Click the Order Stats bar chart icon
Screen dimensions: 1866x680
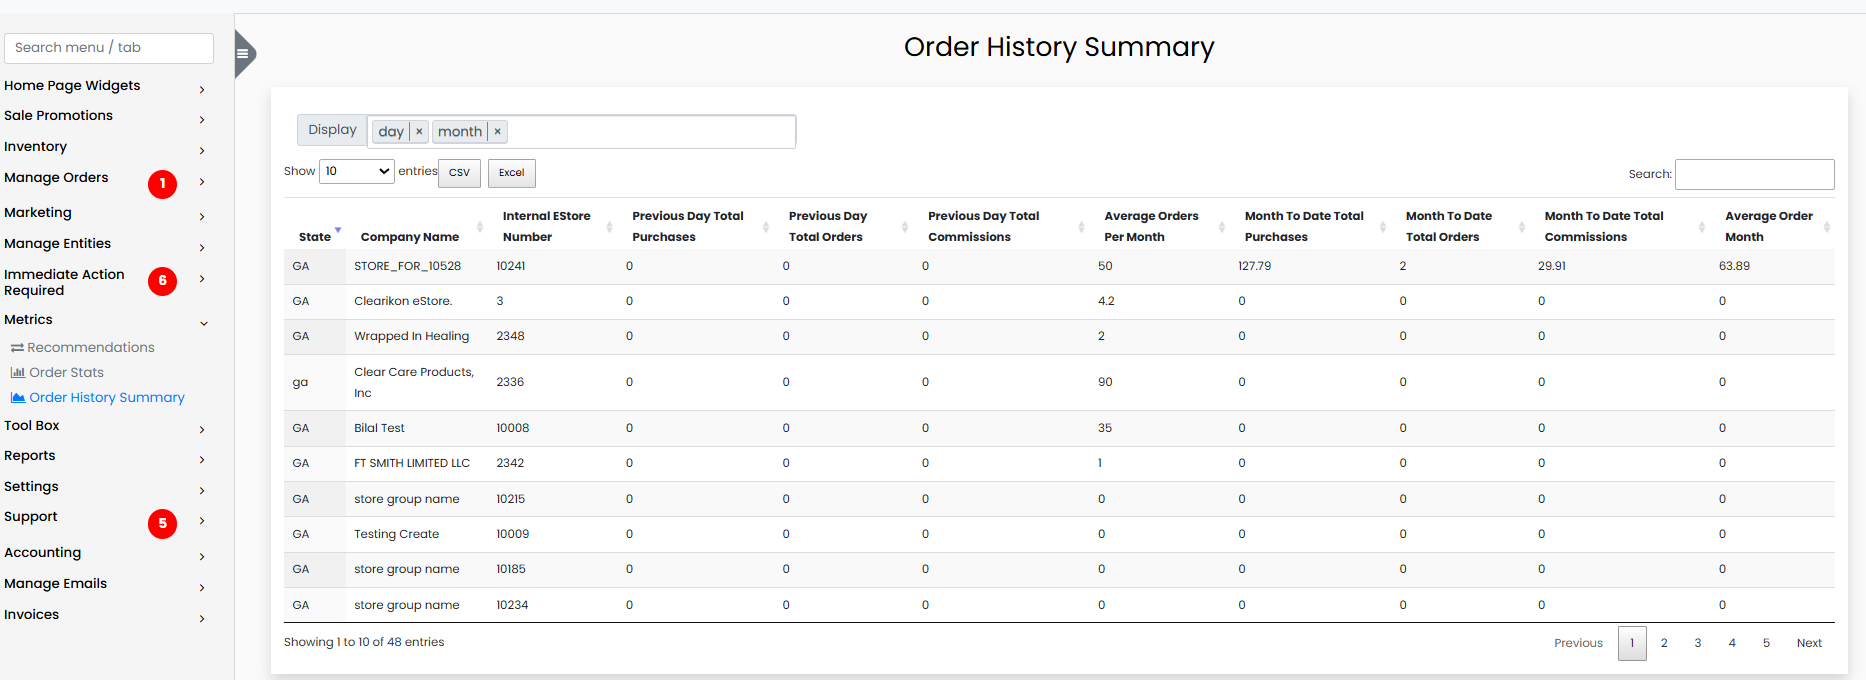tap(17, 373)
